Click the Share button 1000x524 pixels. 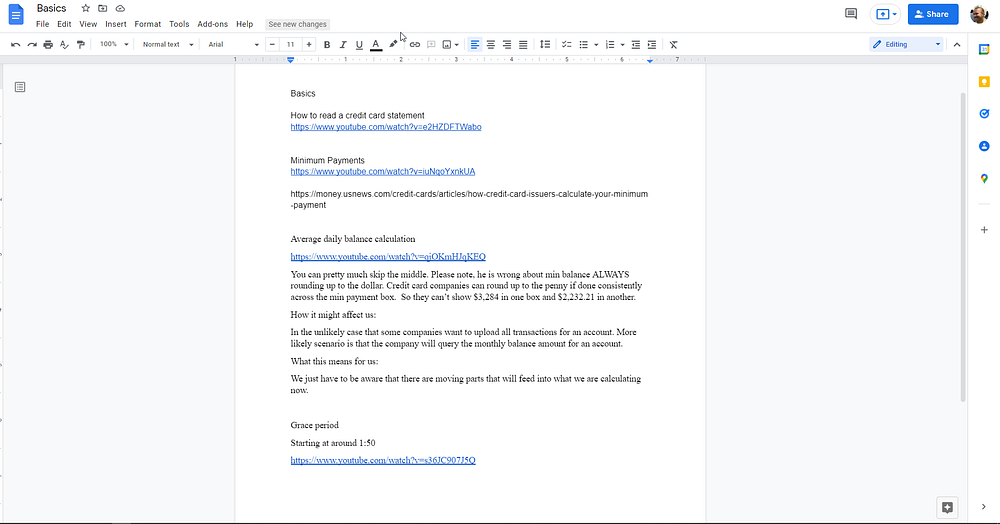click(932, 14)
